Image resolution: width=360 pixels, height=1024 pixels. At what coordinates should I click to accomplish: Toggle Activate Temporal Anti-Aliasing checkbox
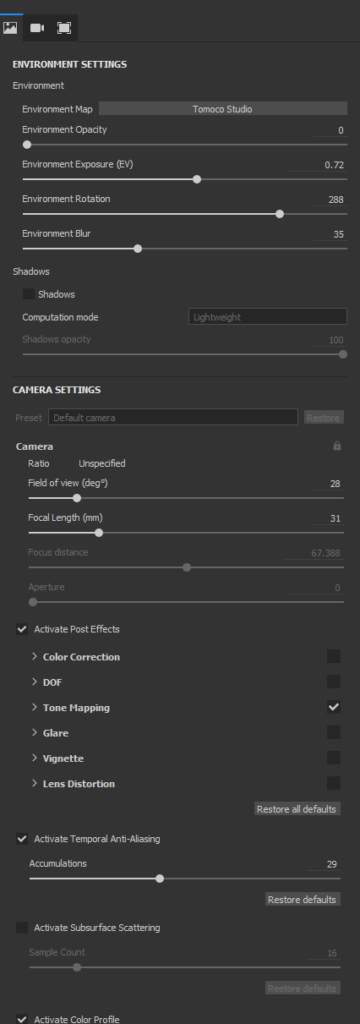22,839
